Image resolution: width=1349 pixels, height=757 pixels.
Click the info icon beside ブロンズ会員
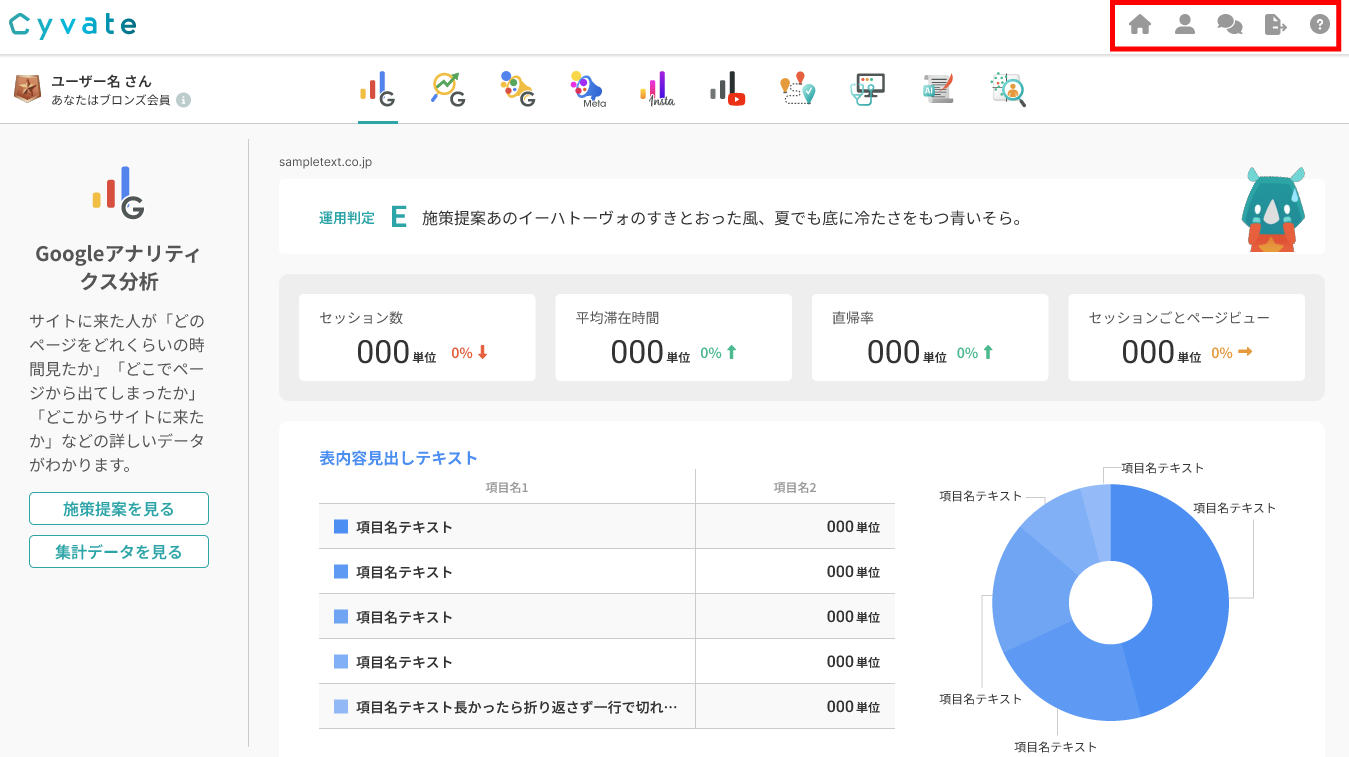[184, 100]
